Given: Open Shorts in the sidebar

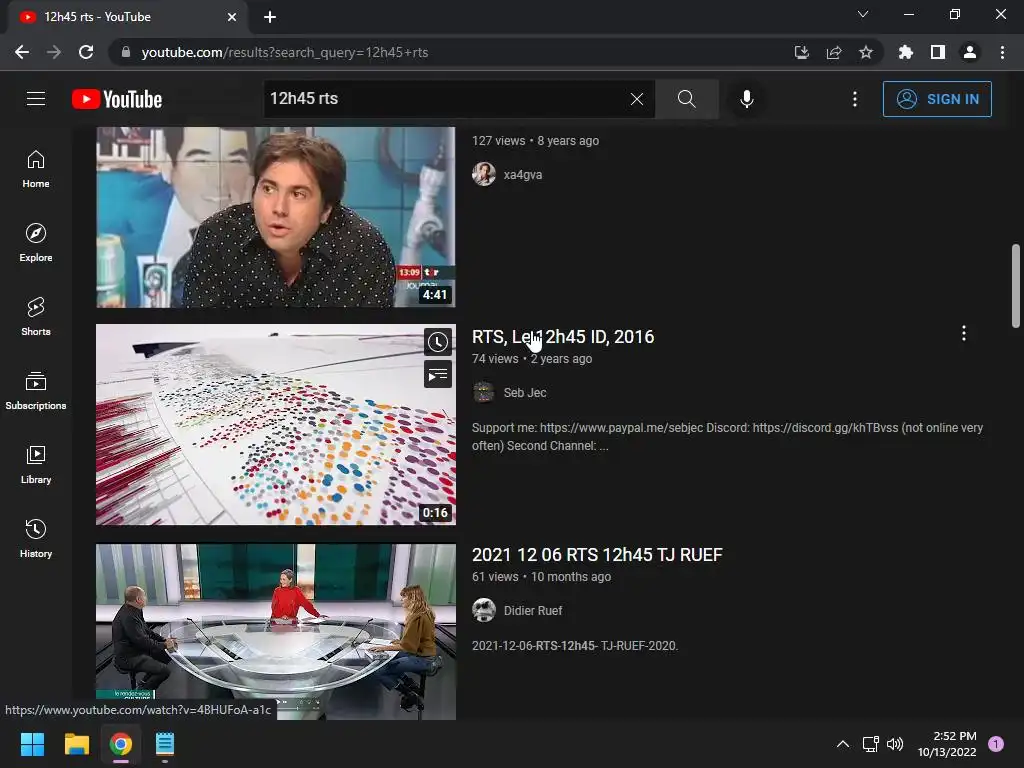Looking at the screenshot, I should (36, 317).
